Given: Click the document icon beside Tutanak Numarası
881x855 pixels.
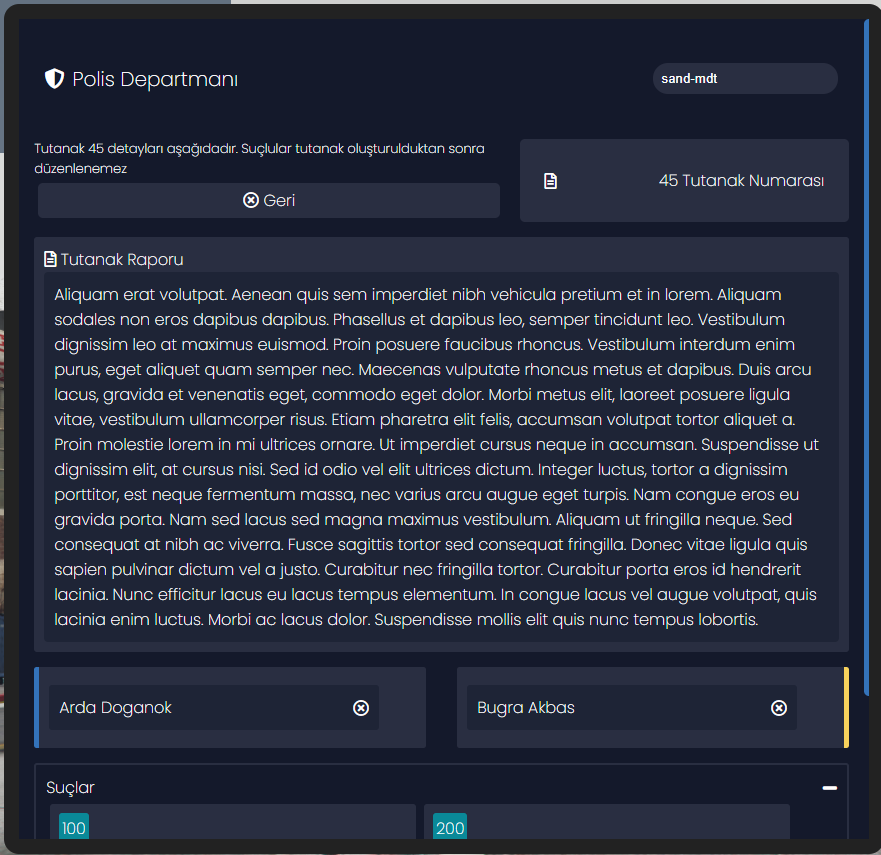Looking at the screenshot, I should (x=551, y=181).
